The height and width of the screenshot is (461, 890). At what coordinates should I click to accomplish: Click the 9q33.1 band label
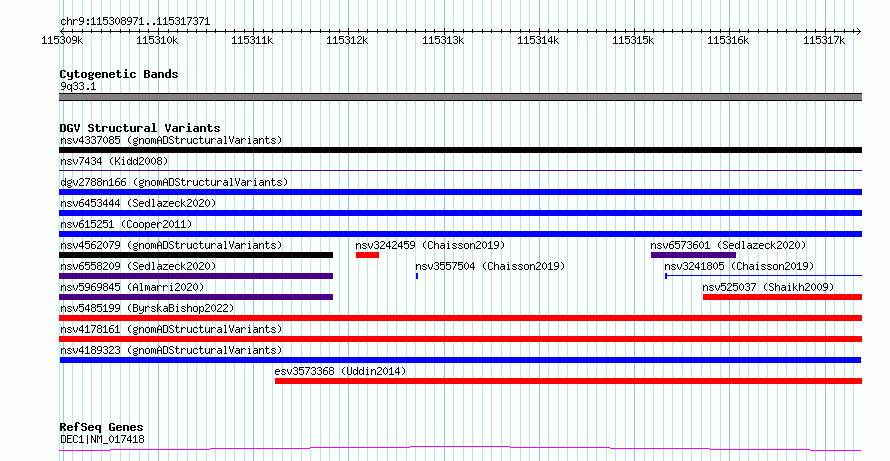pyautogui.click(x=78, y=86)
